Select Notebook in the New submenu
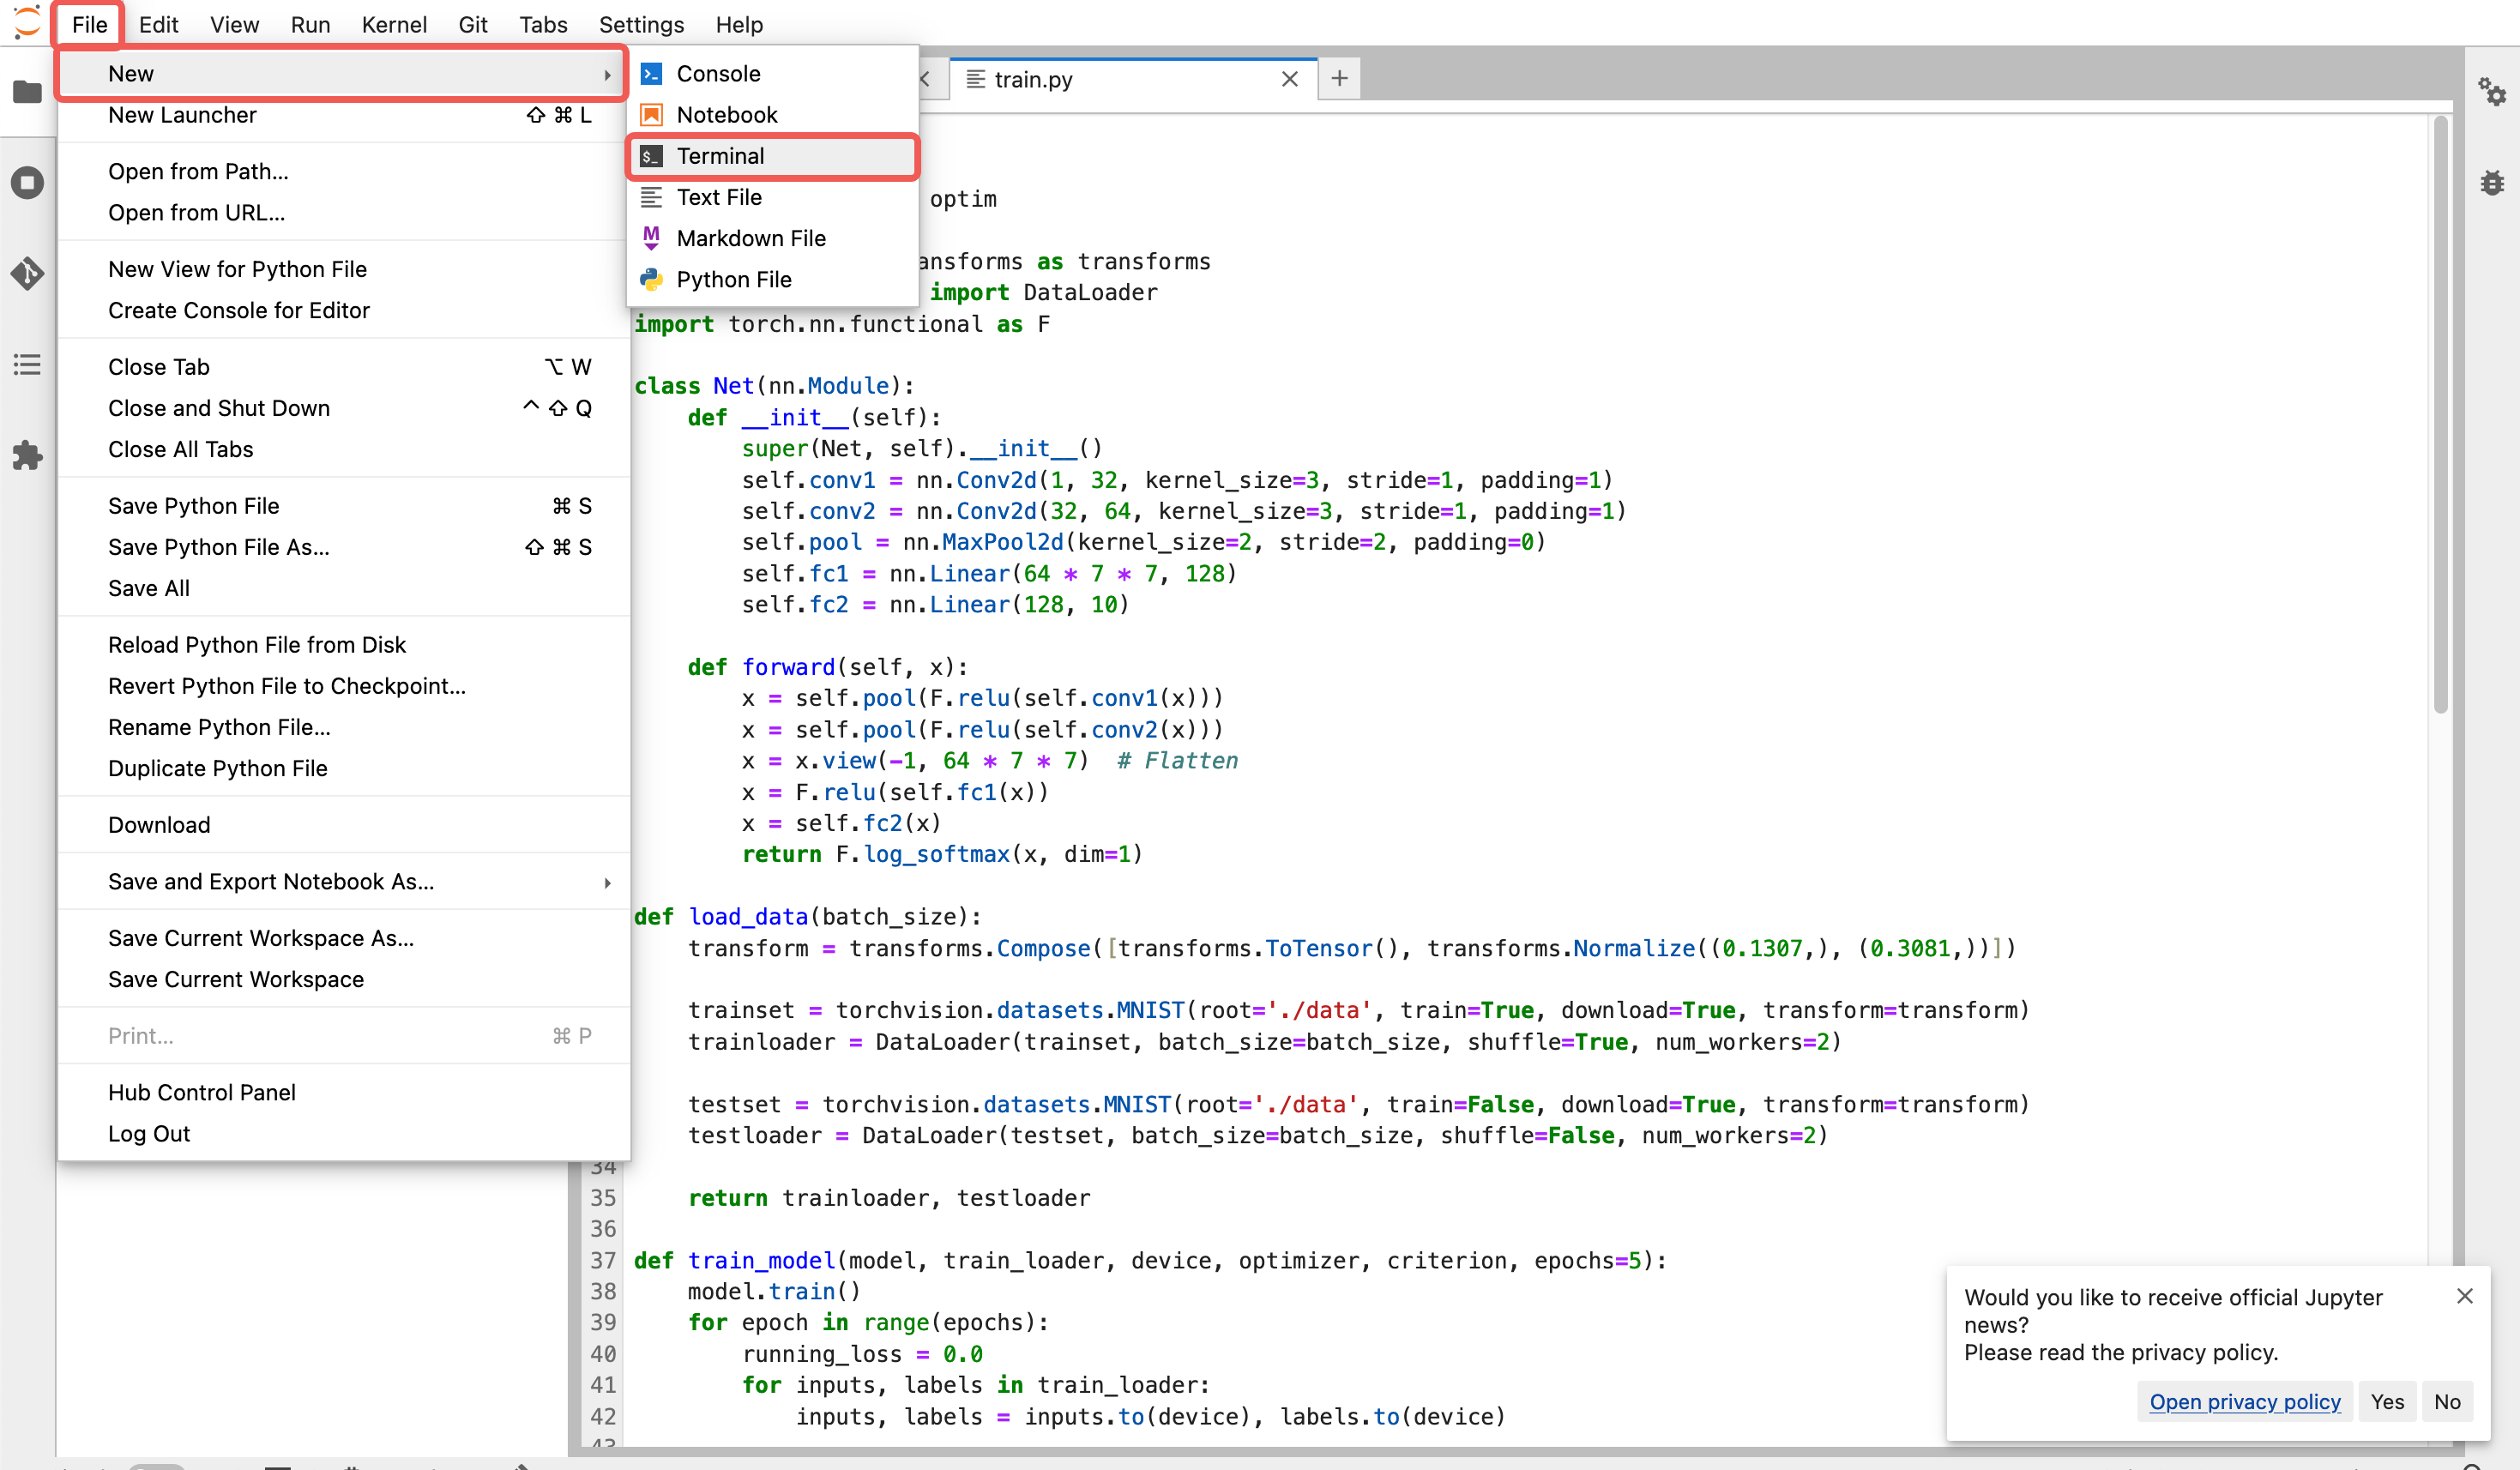The width and height of the screenshot is (2520, 1470). [x=773, y=115]
